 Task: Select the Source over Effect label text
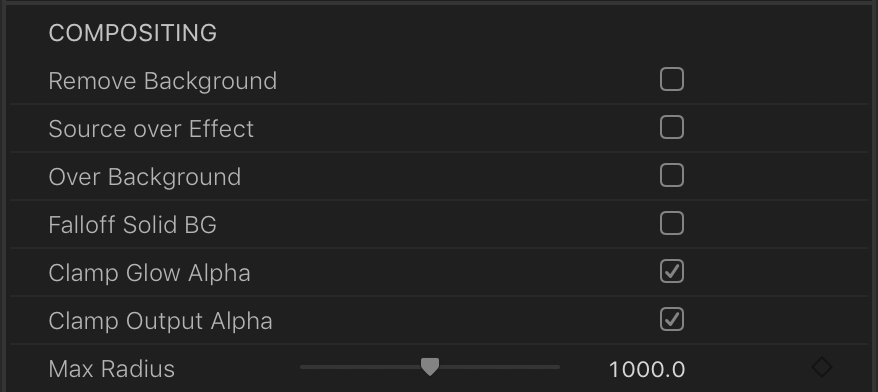[x=151, y=129]
